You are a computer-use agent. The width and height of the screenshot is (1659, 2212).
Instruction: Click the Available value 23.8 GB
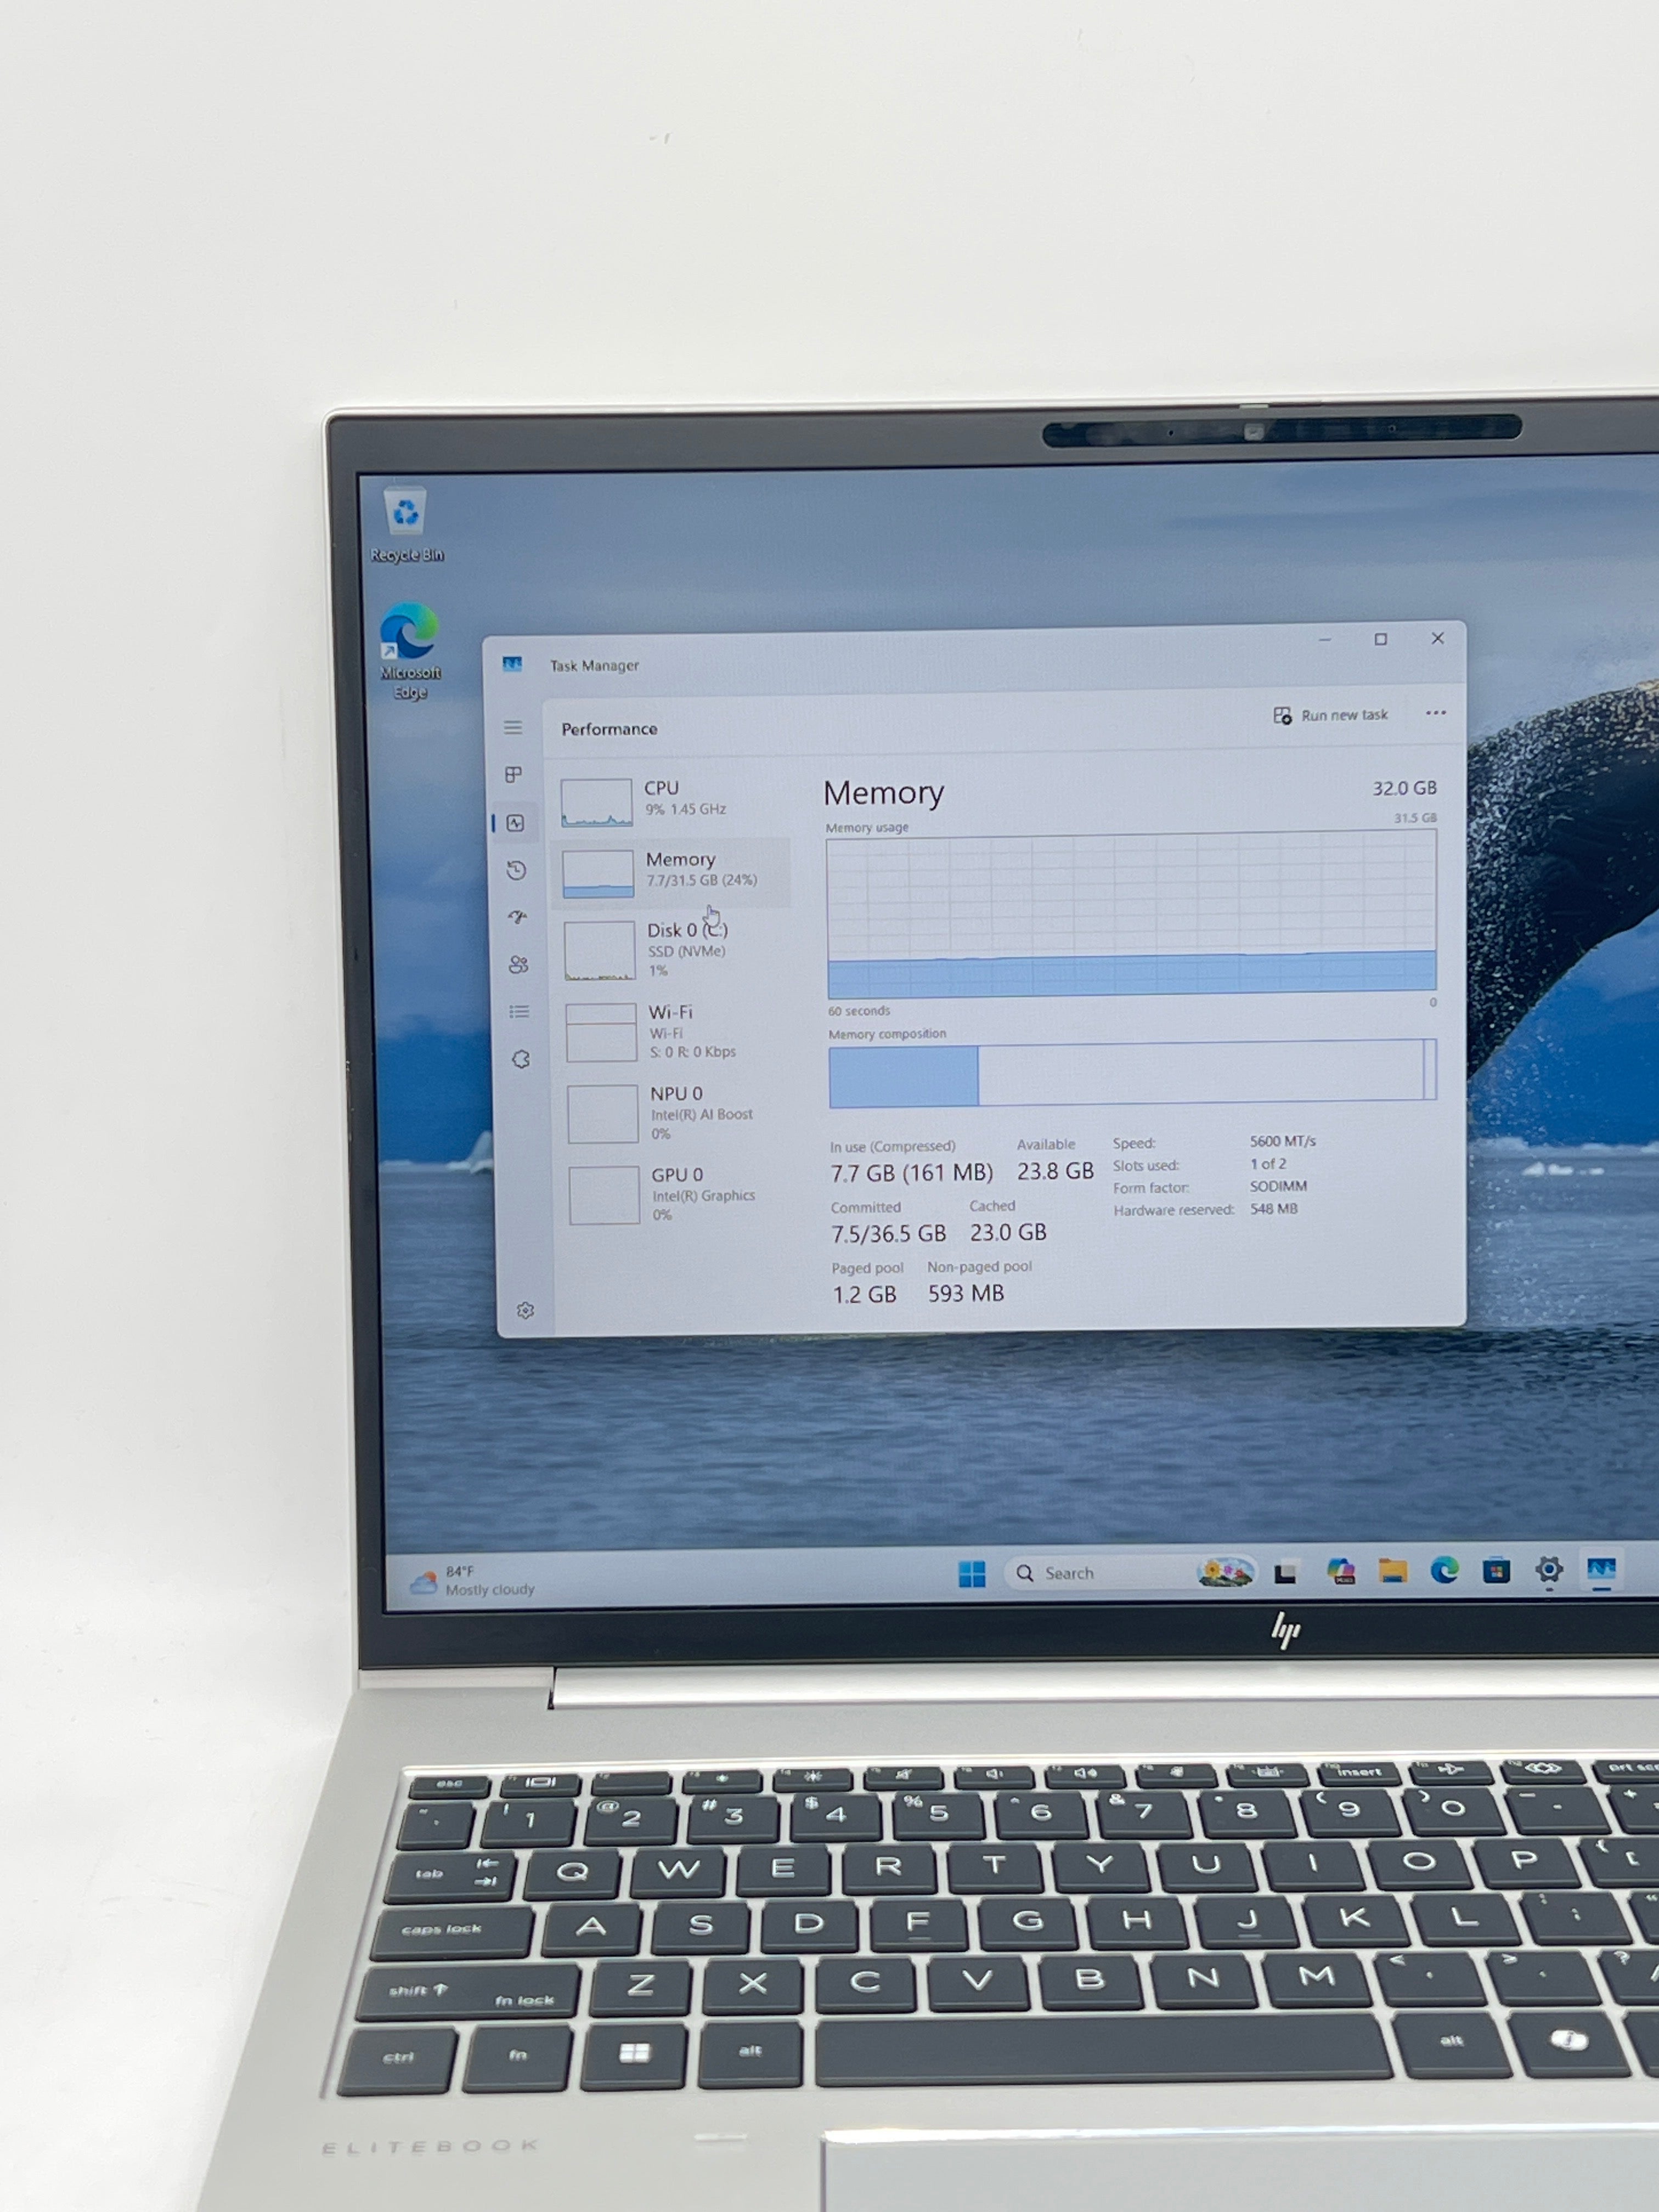tap(1055, 1170)
